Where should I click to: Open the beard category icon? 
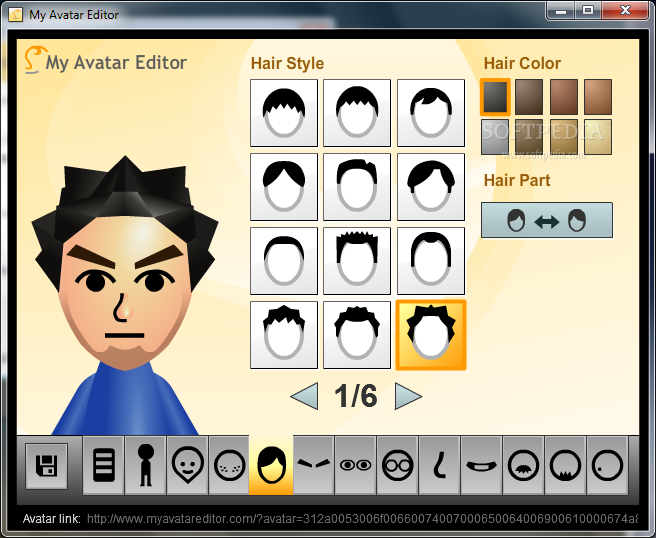click(x=565, y=465)
